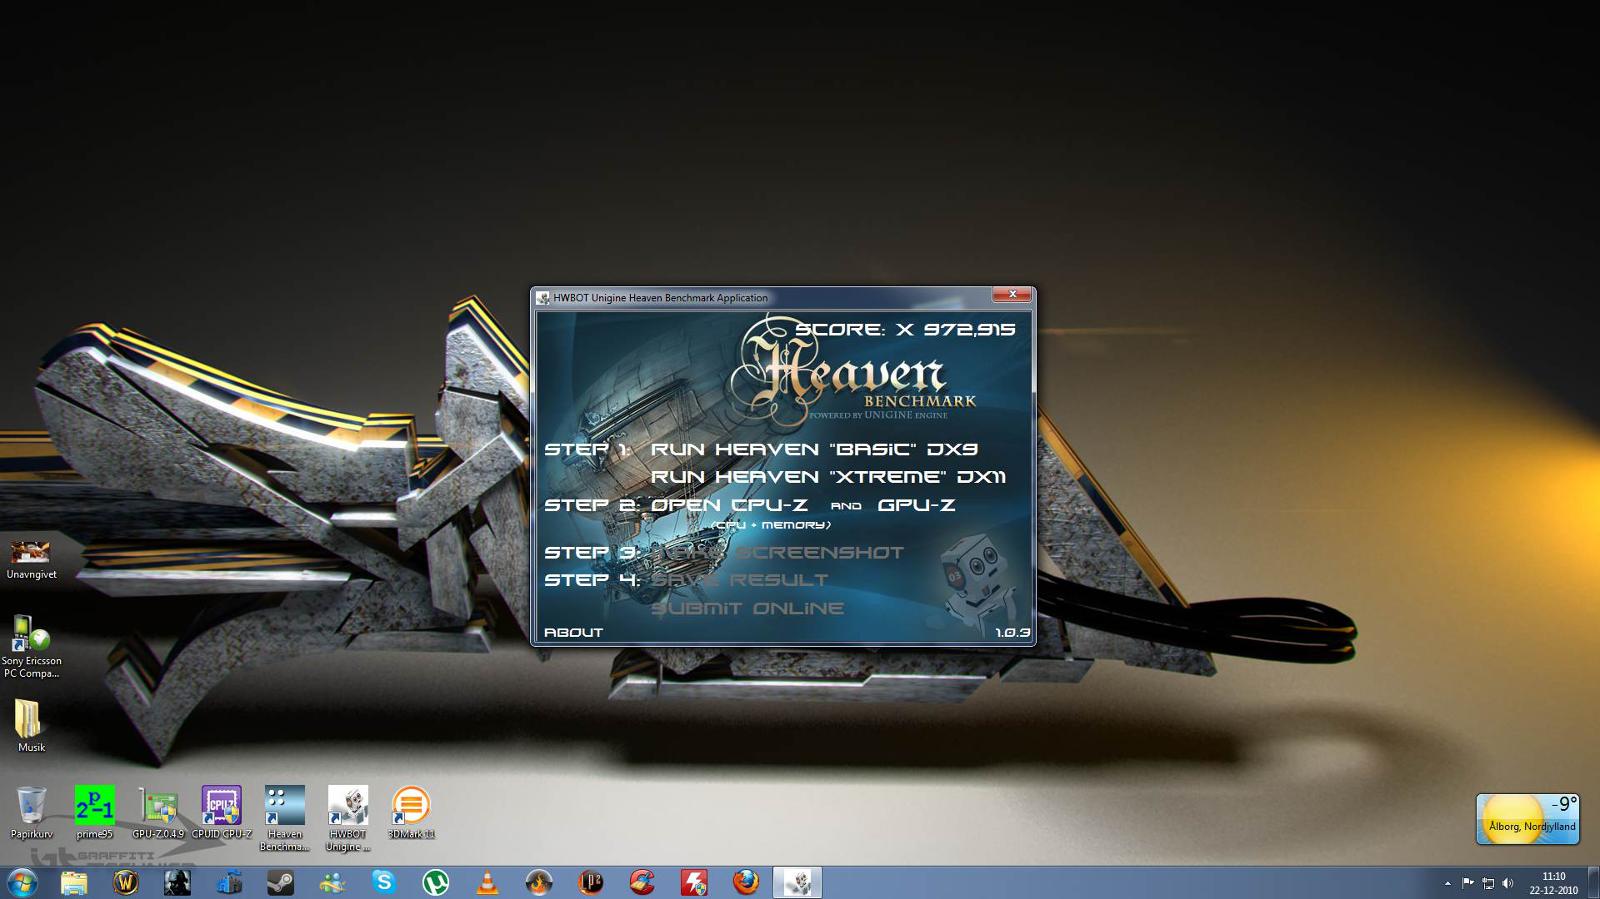The image size is (1600, 899).
Task: Click the score X 972,915 text
Action: (905, 329)
